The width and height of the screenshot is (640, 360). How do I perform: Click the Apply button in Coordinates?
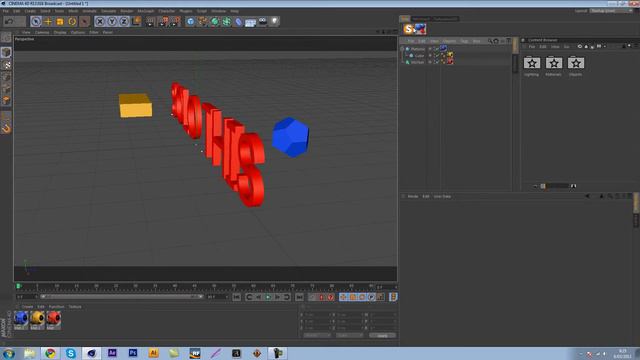point(382,336)
